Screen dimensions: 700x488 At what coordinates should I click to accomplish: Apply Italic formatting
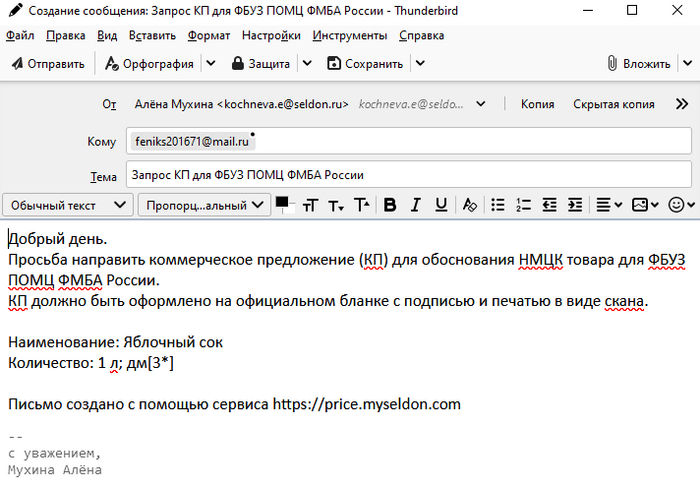point(415,205)
